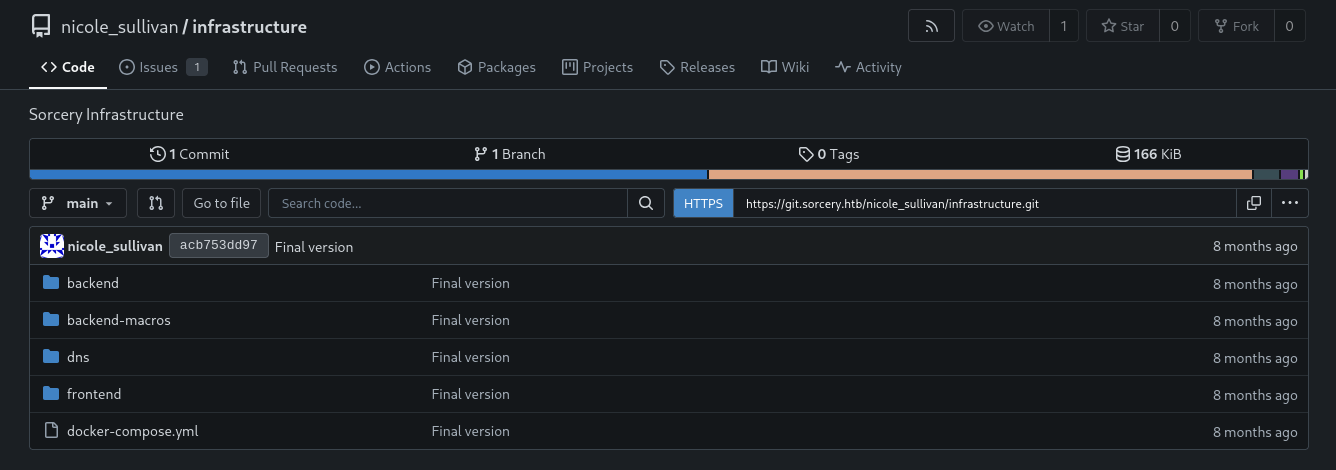
Task: Open the backend folder
Action: 92,283
